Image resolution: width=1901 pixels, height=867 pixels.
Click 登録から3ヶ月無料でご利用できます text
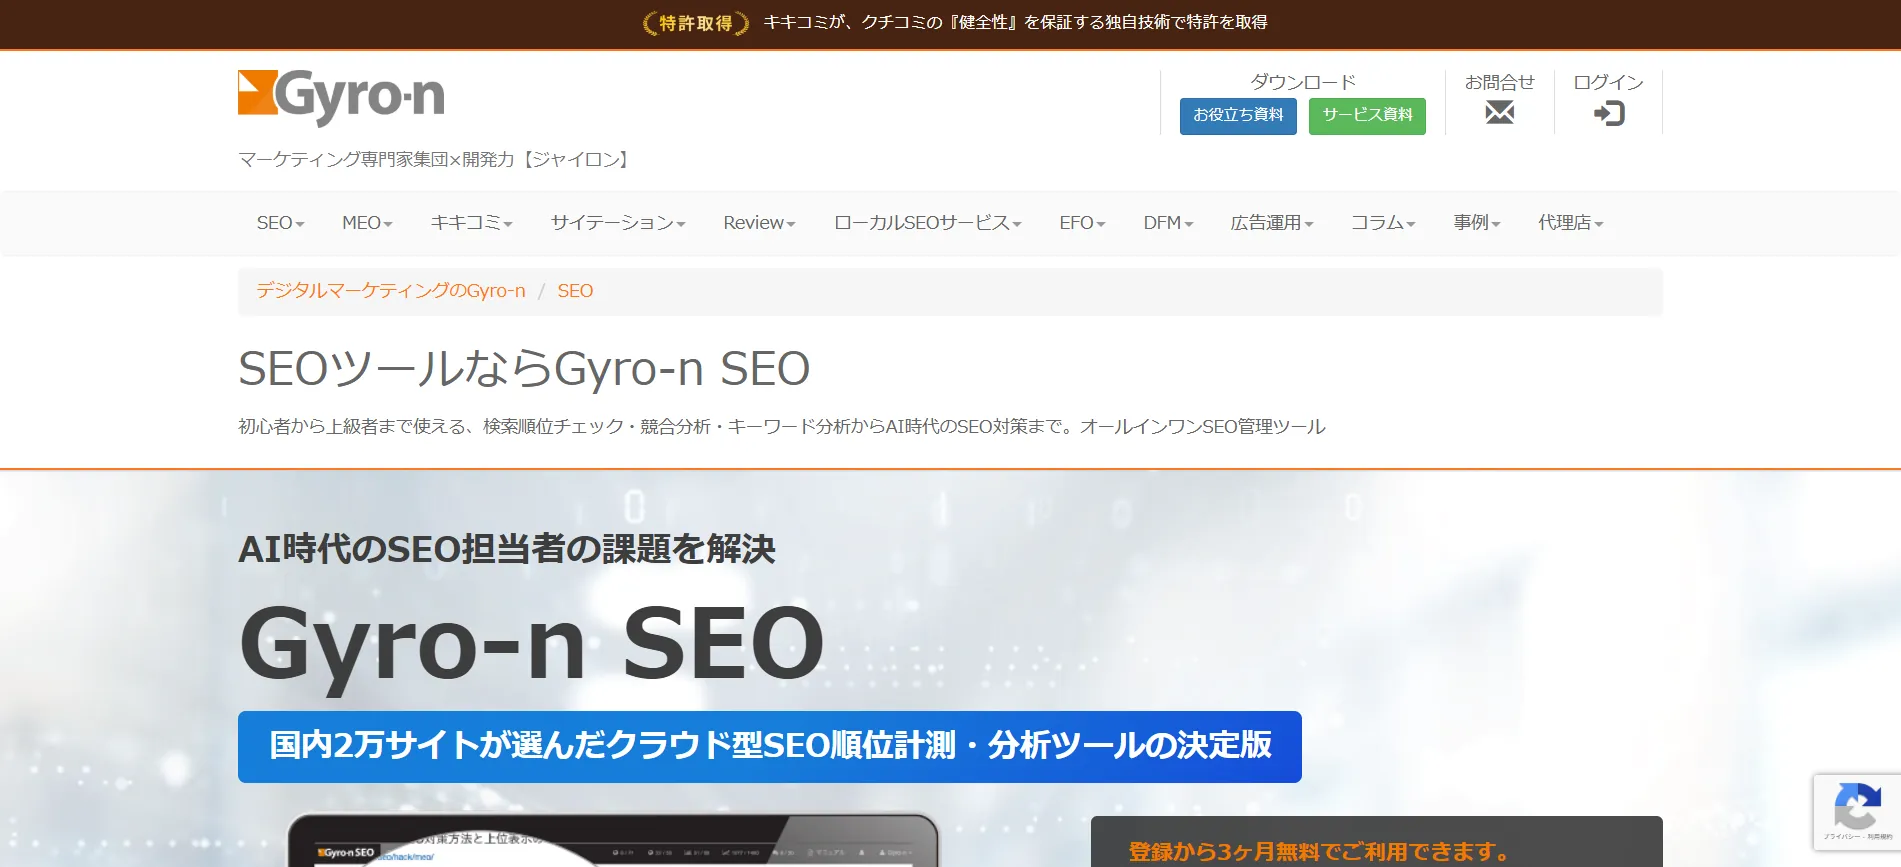coord(1320,852)
